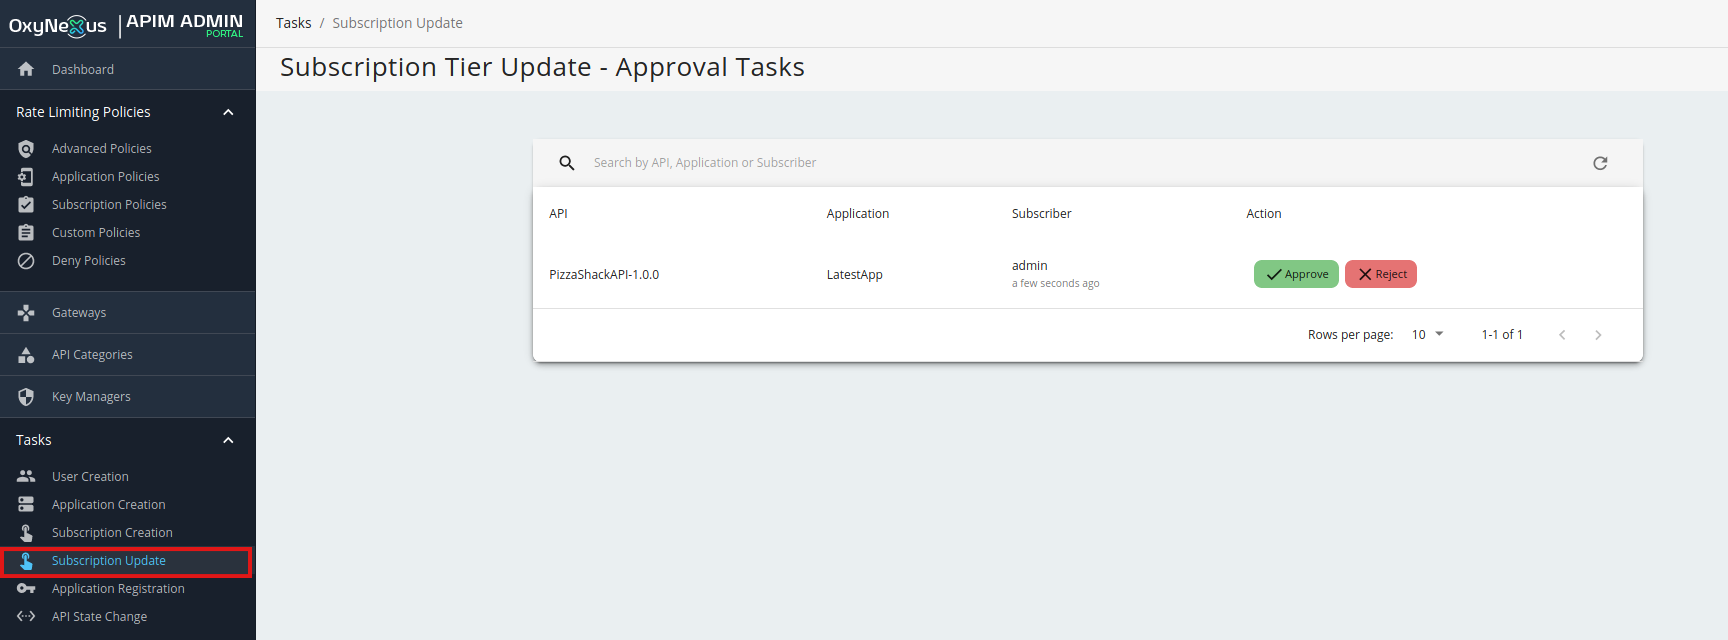Click the User Creation people icon
The height and width of the screenshot is (640, 1728).
[26, 476]
